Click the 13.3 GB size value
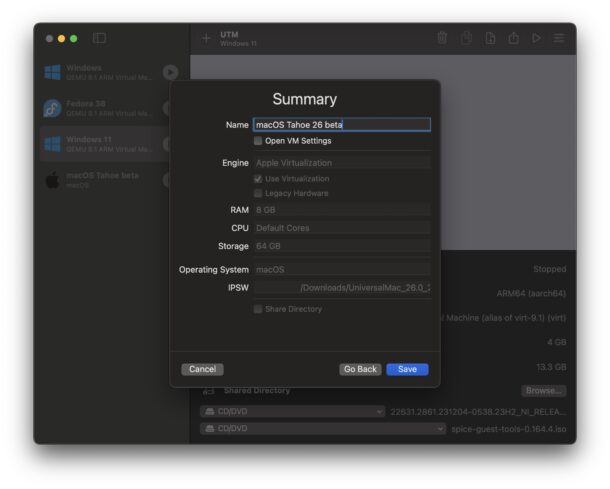This screenshot has width=610, height=489. (x=551, y=367)
